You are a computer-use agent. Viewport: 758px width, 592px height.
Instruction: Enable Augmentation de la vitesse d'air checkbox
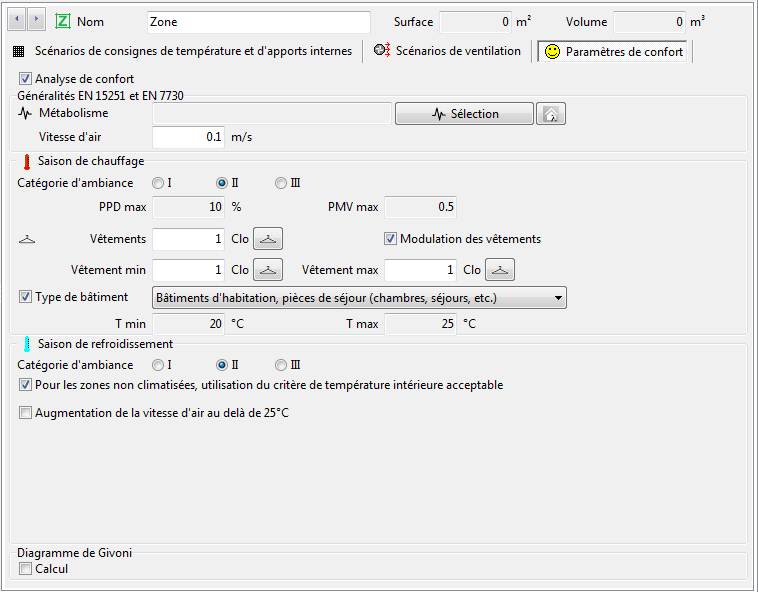(25, 413)
